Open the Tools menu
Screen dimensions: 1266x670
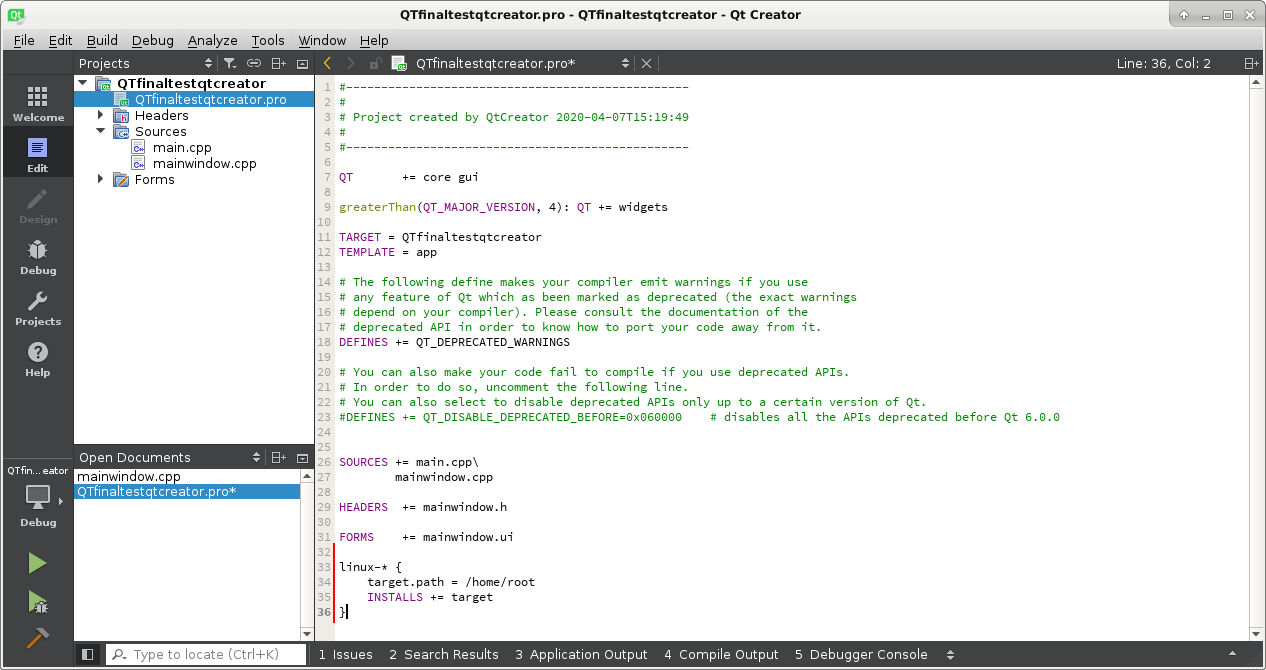pyautogui.click(x=268, y=40)
